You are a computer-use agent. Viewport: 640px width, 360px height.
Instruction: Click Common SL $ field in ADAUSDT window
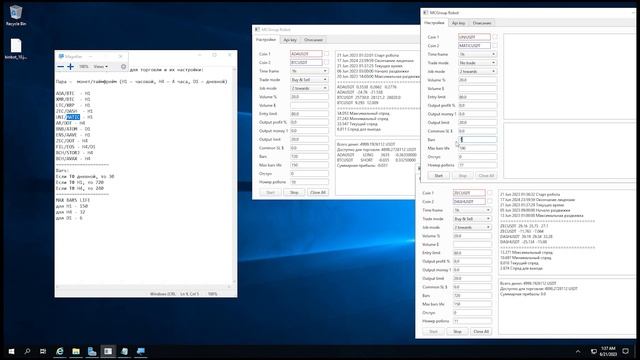(x=309, y=148)
